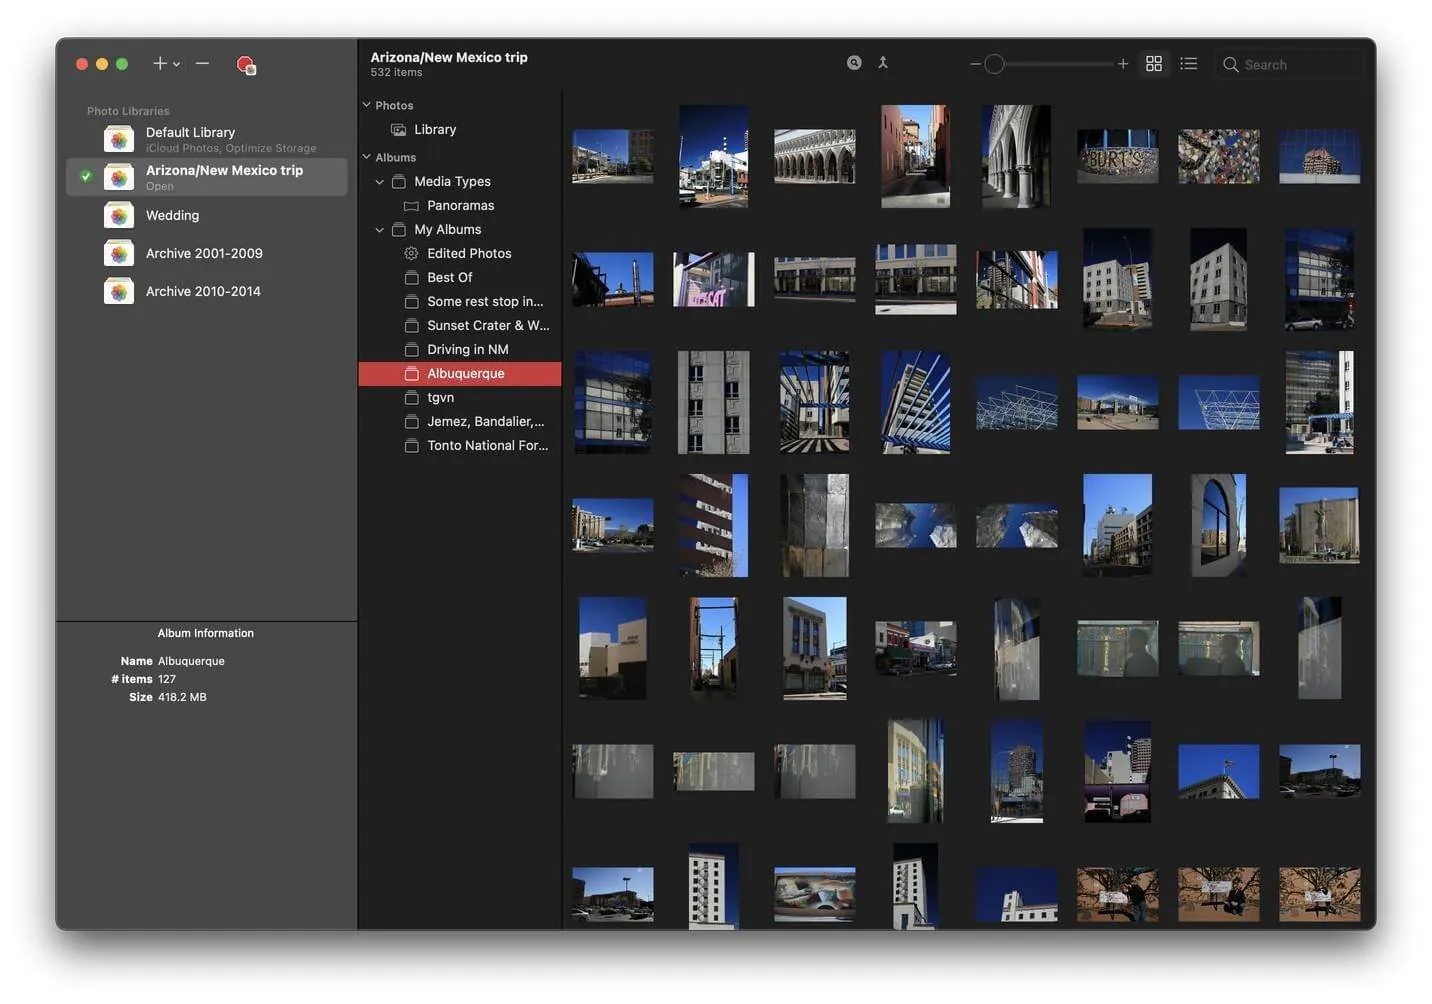This screenshot has height=1004, width=1432.
Task: Open the Panoramas media type
Action: click(x=460, y=206)
